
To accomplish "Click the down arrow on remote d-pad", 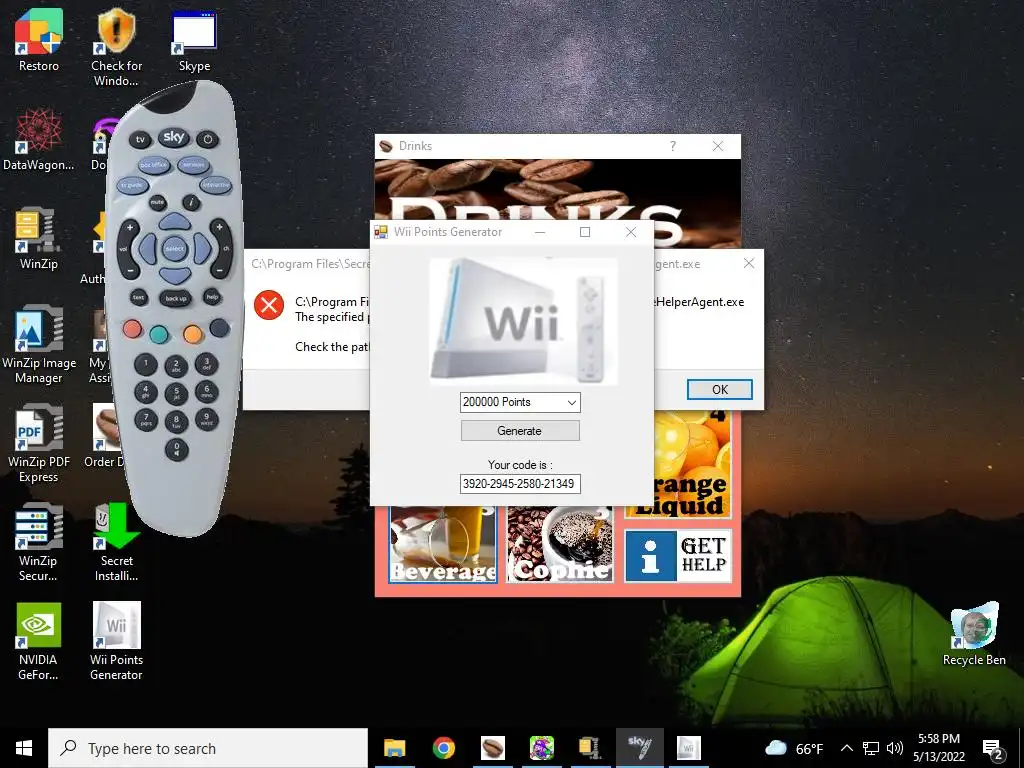I will (x=174, y=276).
